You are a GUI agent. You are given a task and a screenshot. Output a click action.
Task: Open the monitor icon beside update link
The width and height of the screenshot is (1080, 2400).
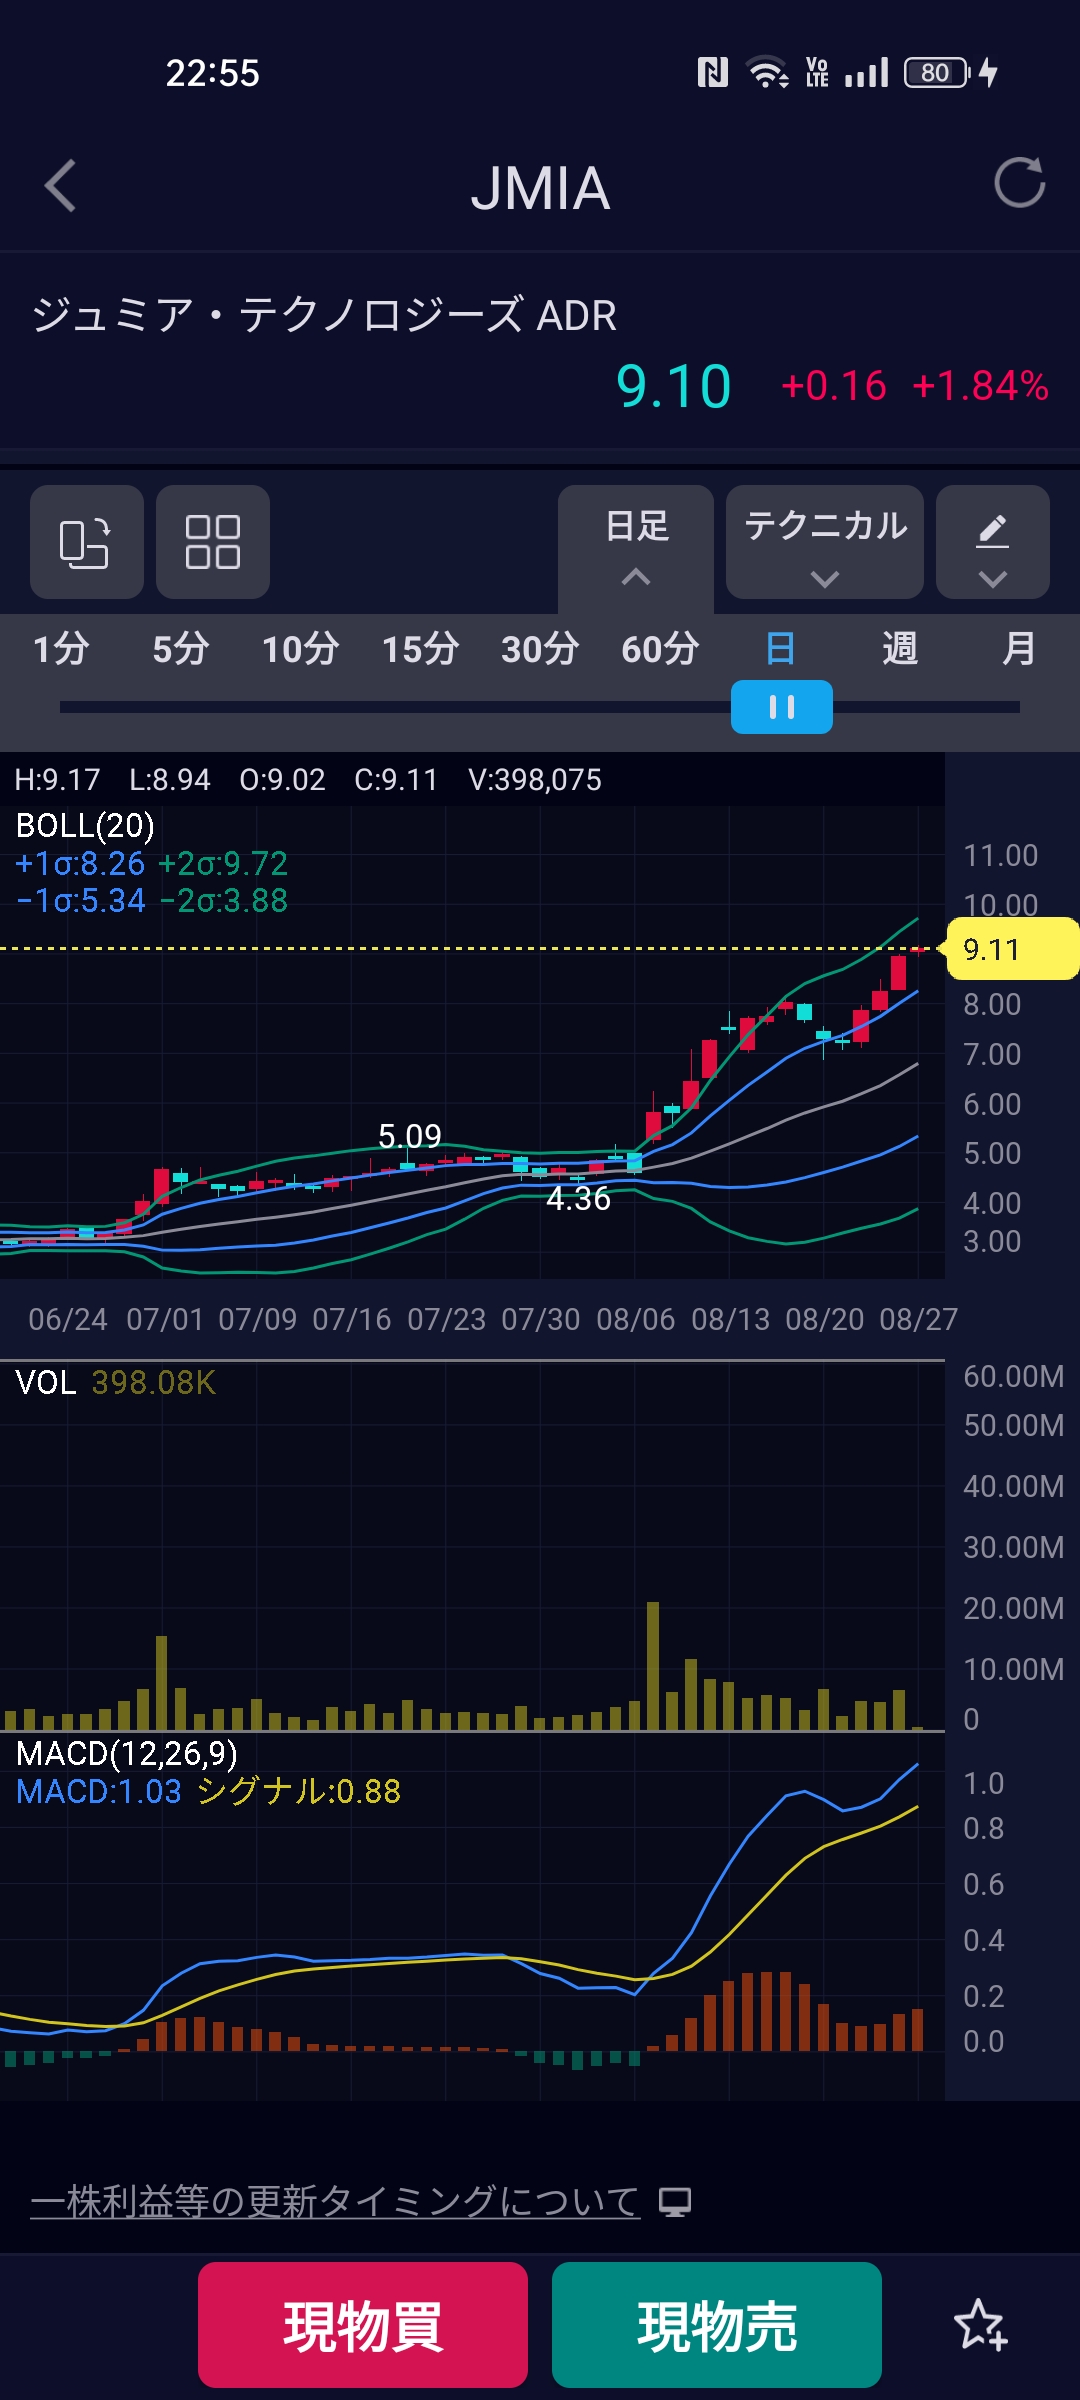point(675,2202)
